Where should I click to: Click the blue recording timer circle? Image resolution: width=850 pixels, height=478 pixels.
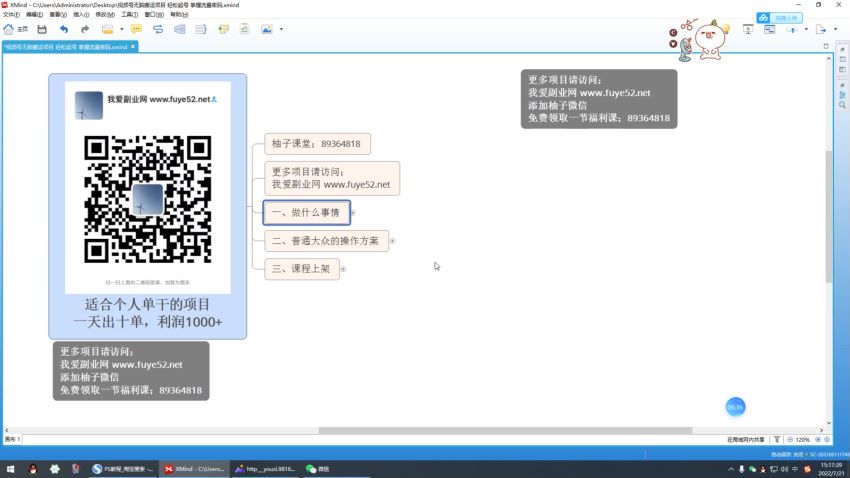[735, 407]
